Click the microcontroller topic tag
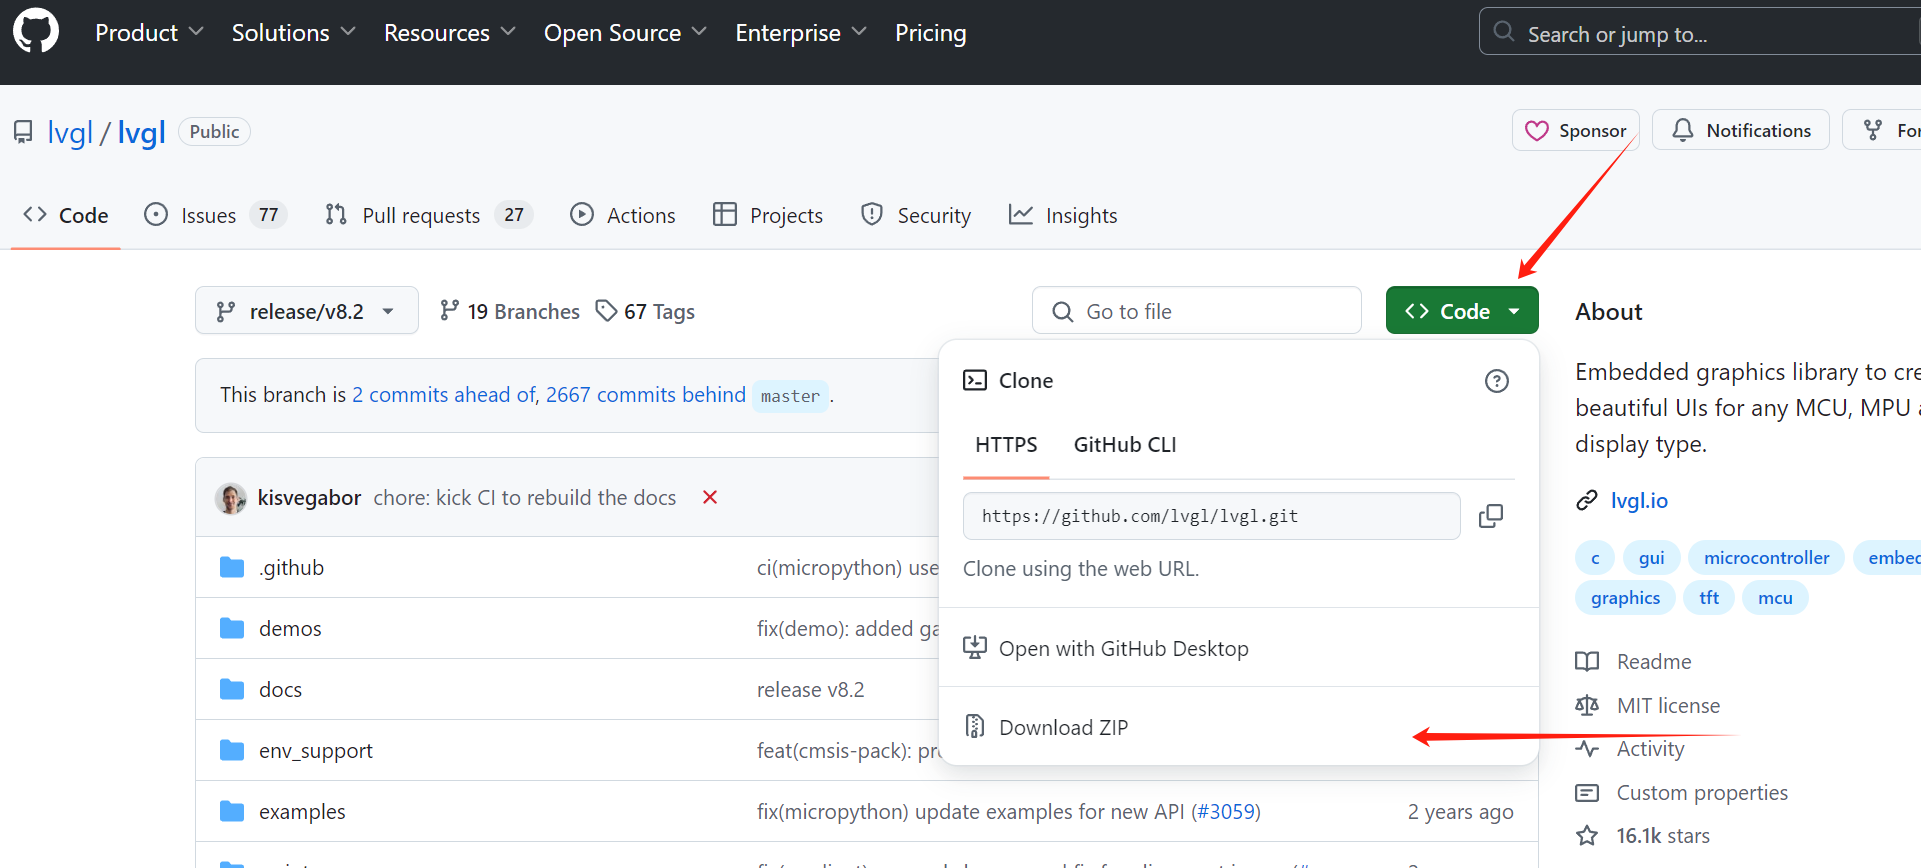This screenshot has height=868, width=1921. pyautogui.click(x=1766, y=558)
